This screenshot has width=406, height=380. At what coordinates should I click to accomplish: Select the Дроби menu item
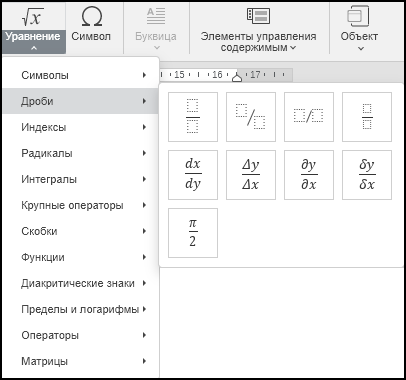tap(80, 101)
